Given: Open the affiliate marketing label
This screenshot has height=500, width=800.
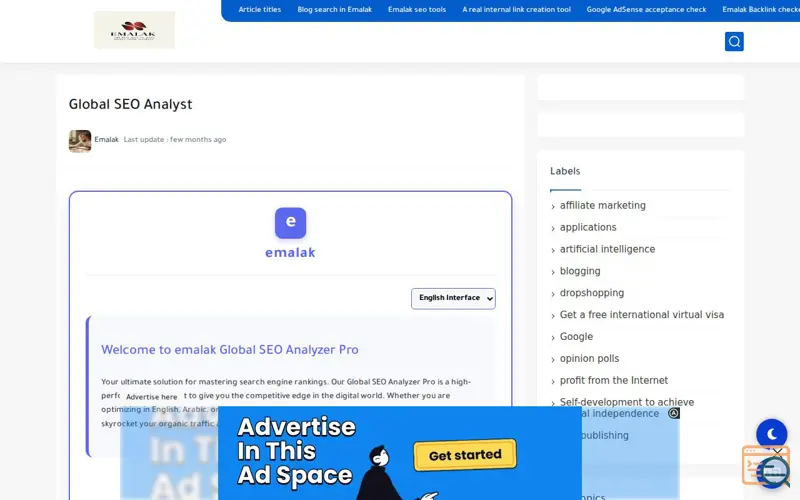Looking at the screenshot, I should pyautogui.click(x=603, y=205).
